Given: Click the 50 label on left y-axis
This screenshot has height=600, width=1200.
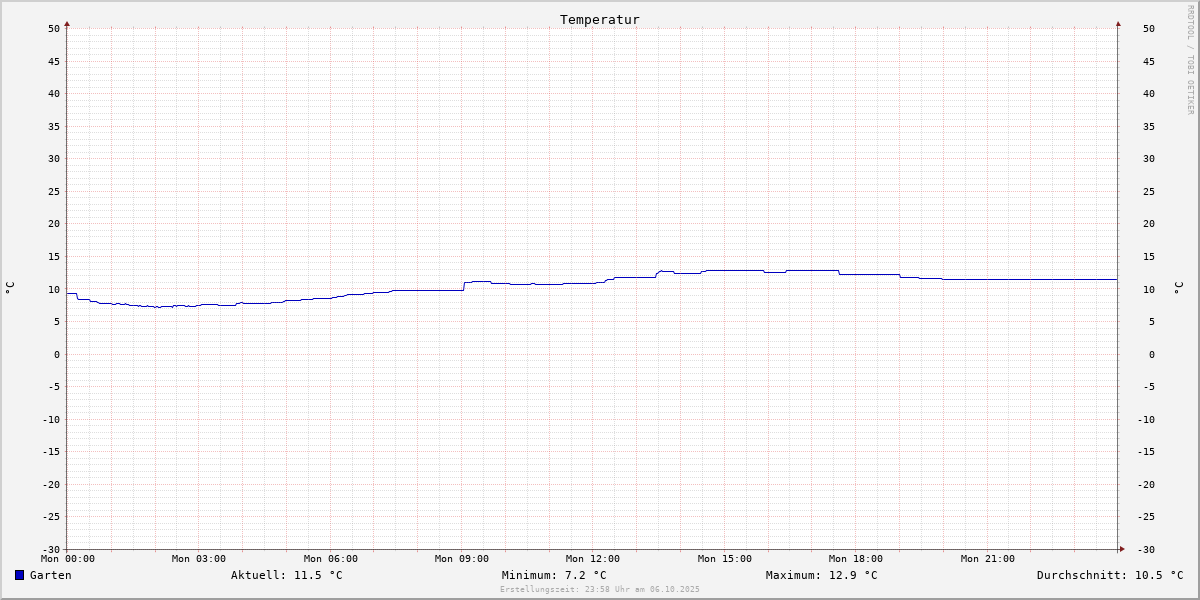Looking at the screenshot, I should [54, 29].
